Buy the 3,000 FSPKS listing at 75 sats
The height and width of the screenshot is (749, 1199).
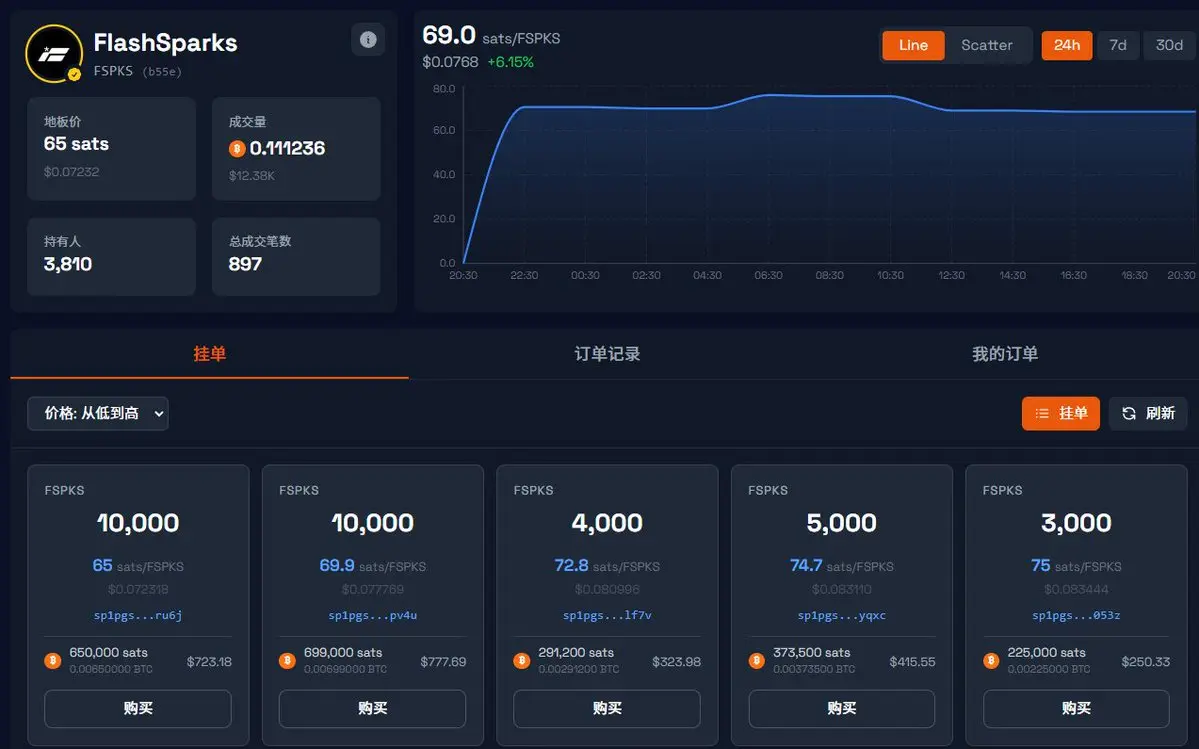pyautogui.click(x=1076, y=708)
